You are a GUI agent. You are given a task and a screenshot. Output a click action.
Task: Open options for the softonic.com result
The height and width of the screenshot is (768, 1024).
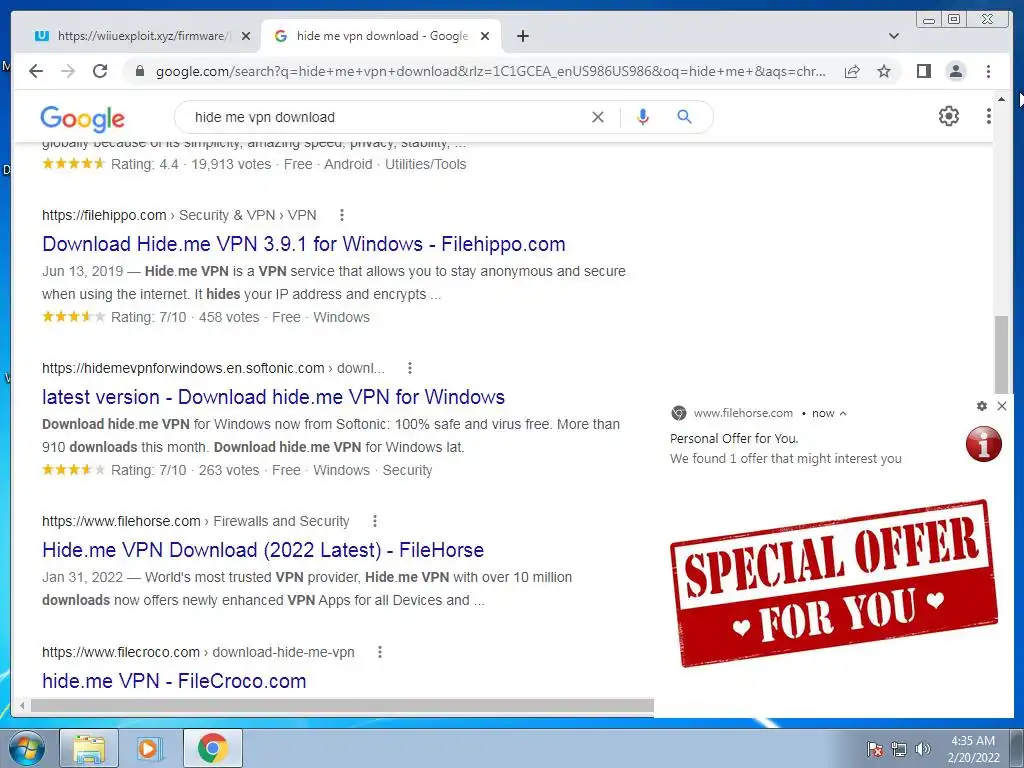409,368
